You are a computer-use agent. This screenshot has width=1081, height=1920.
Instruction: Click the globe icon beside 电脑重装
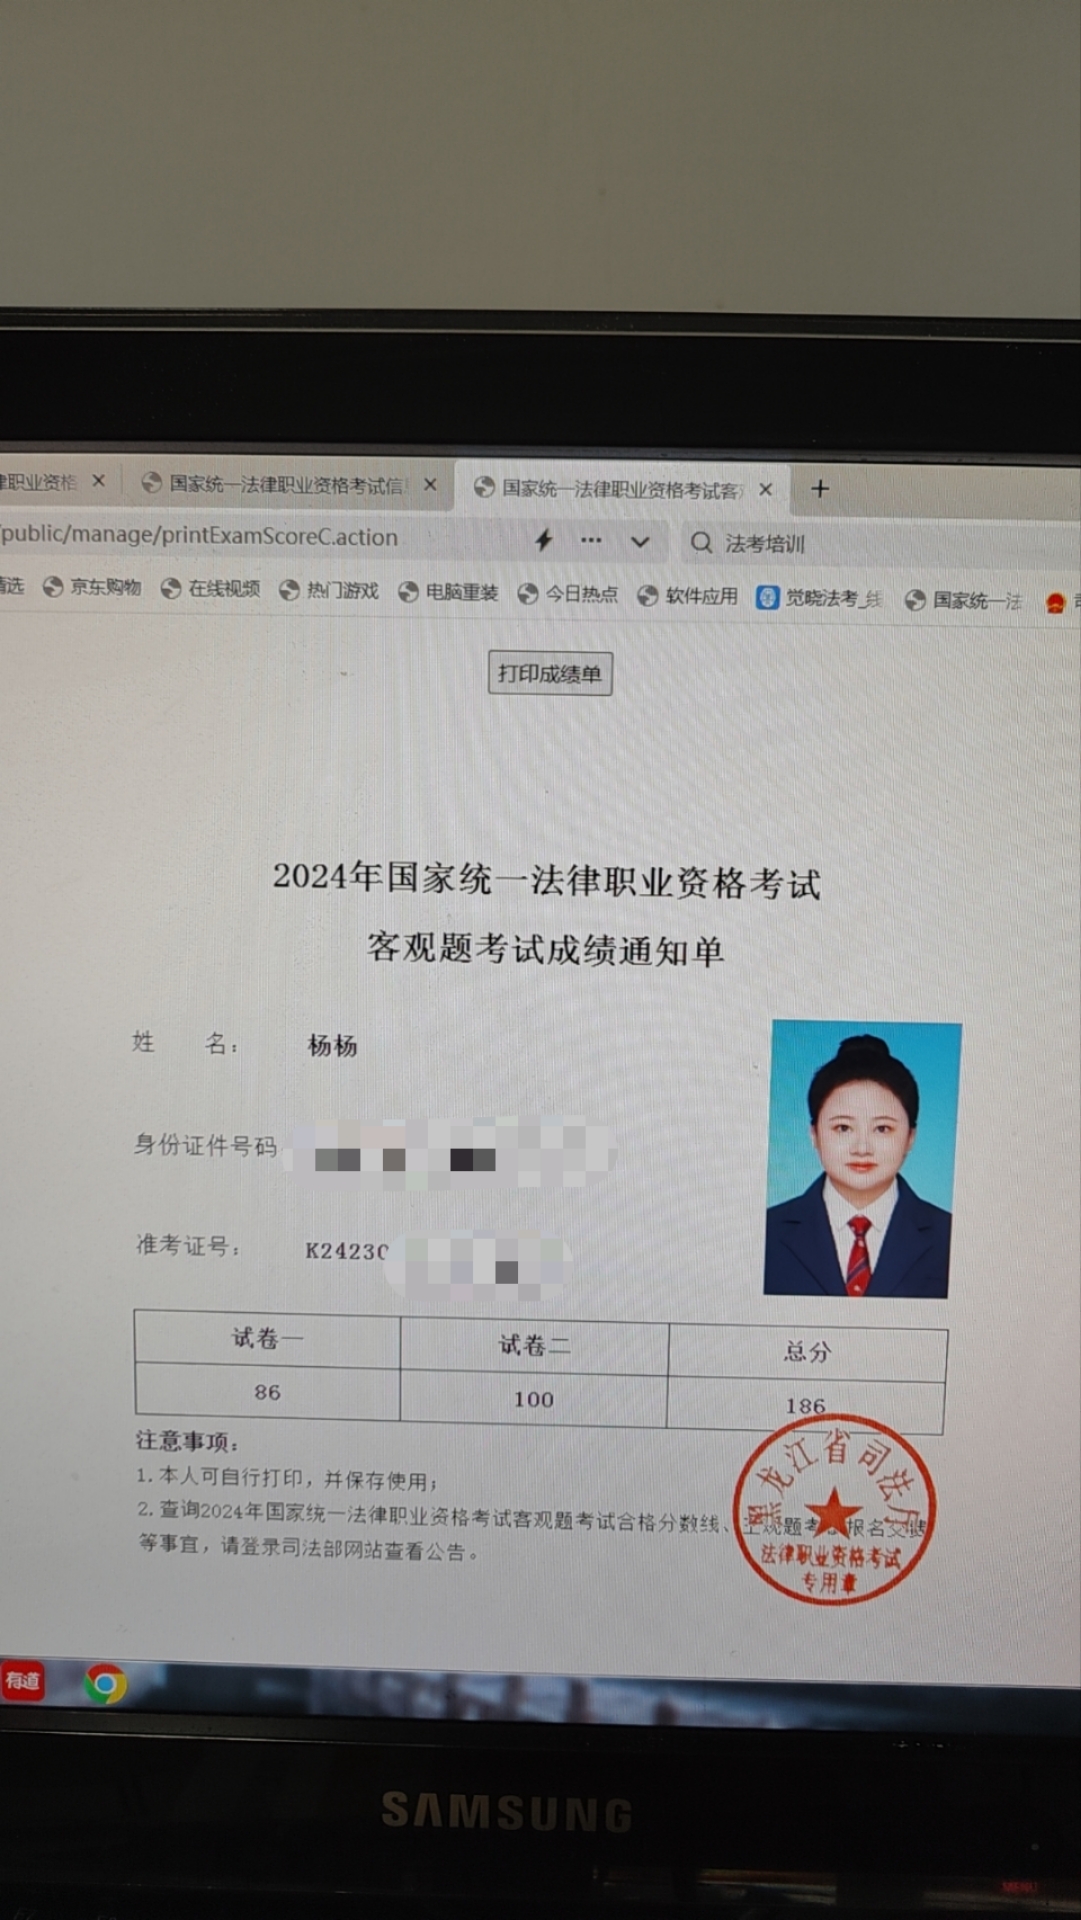[x=408, y=592]
